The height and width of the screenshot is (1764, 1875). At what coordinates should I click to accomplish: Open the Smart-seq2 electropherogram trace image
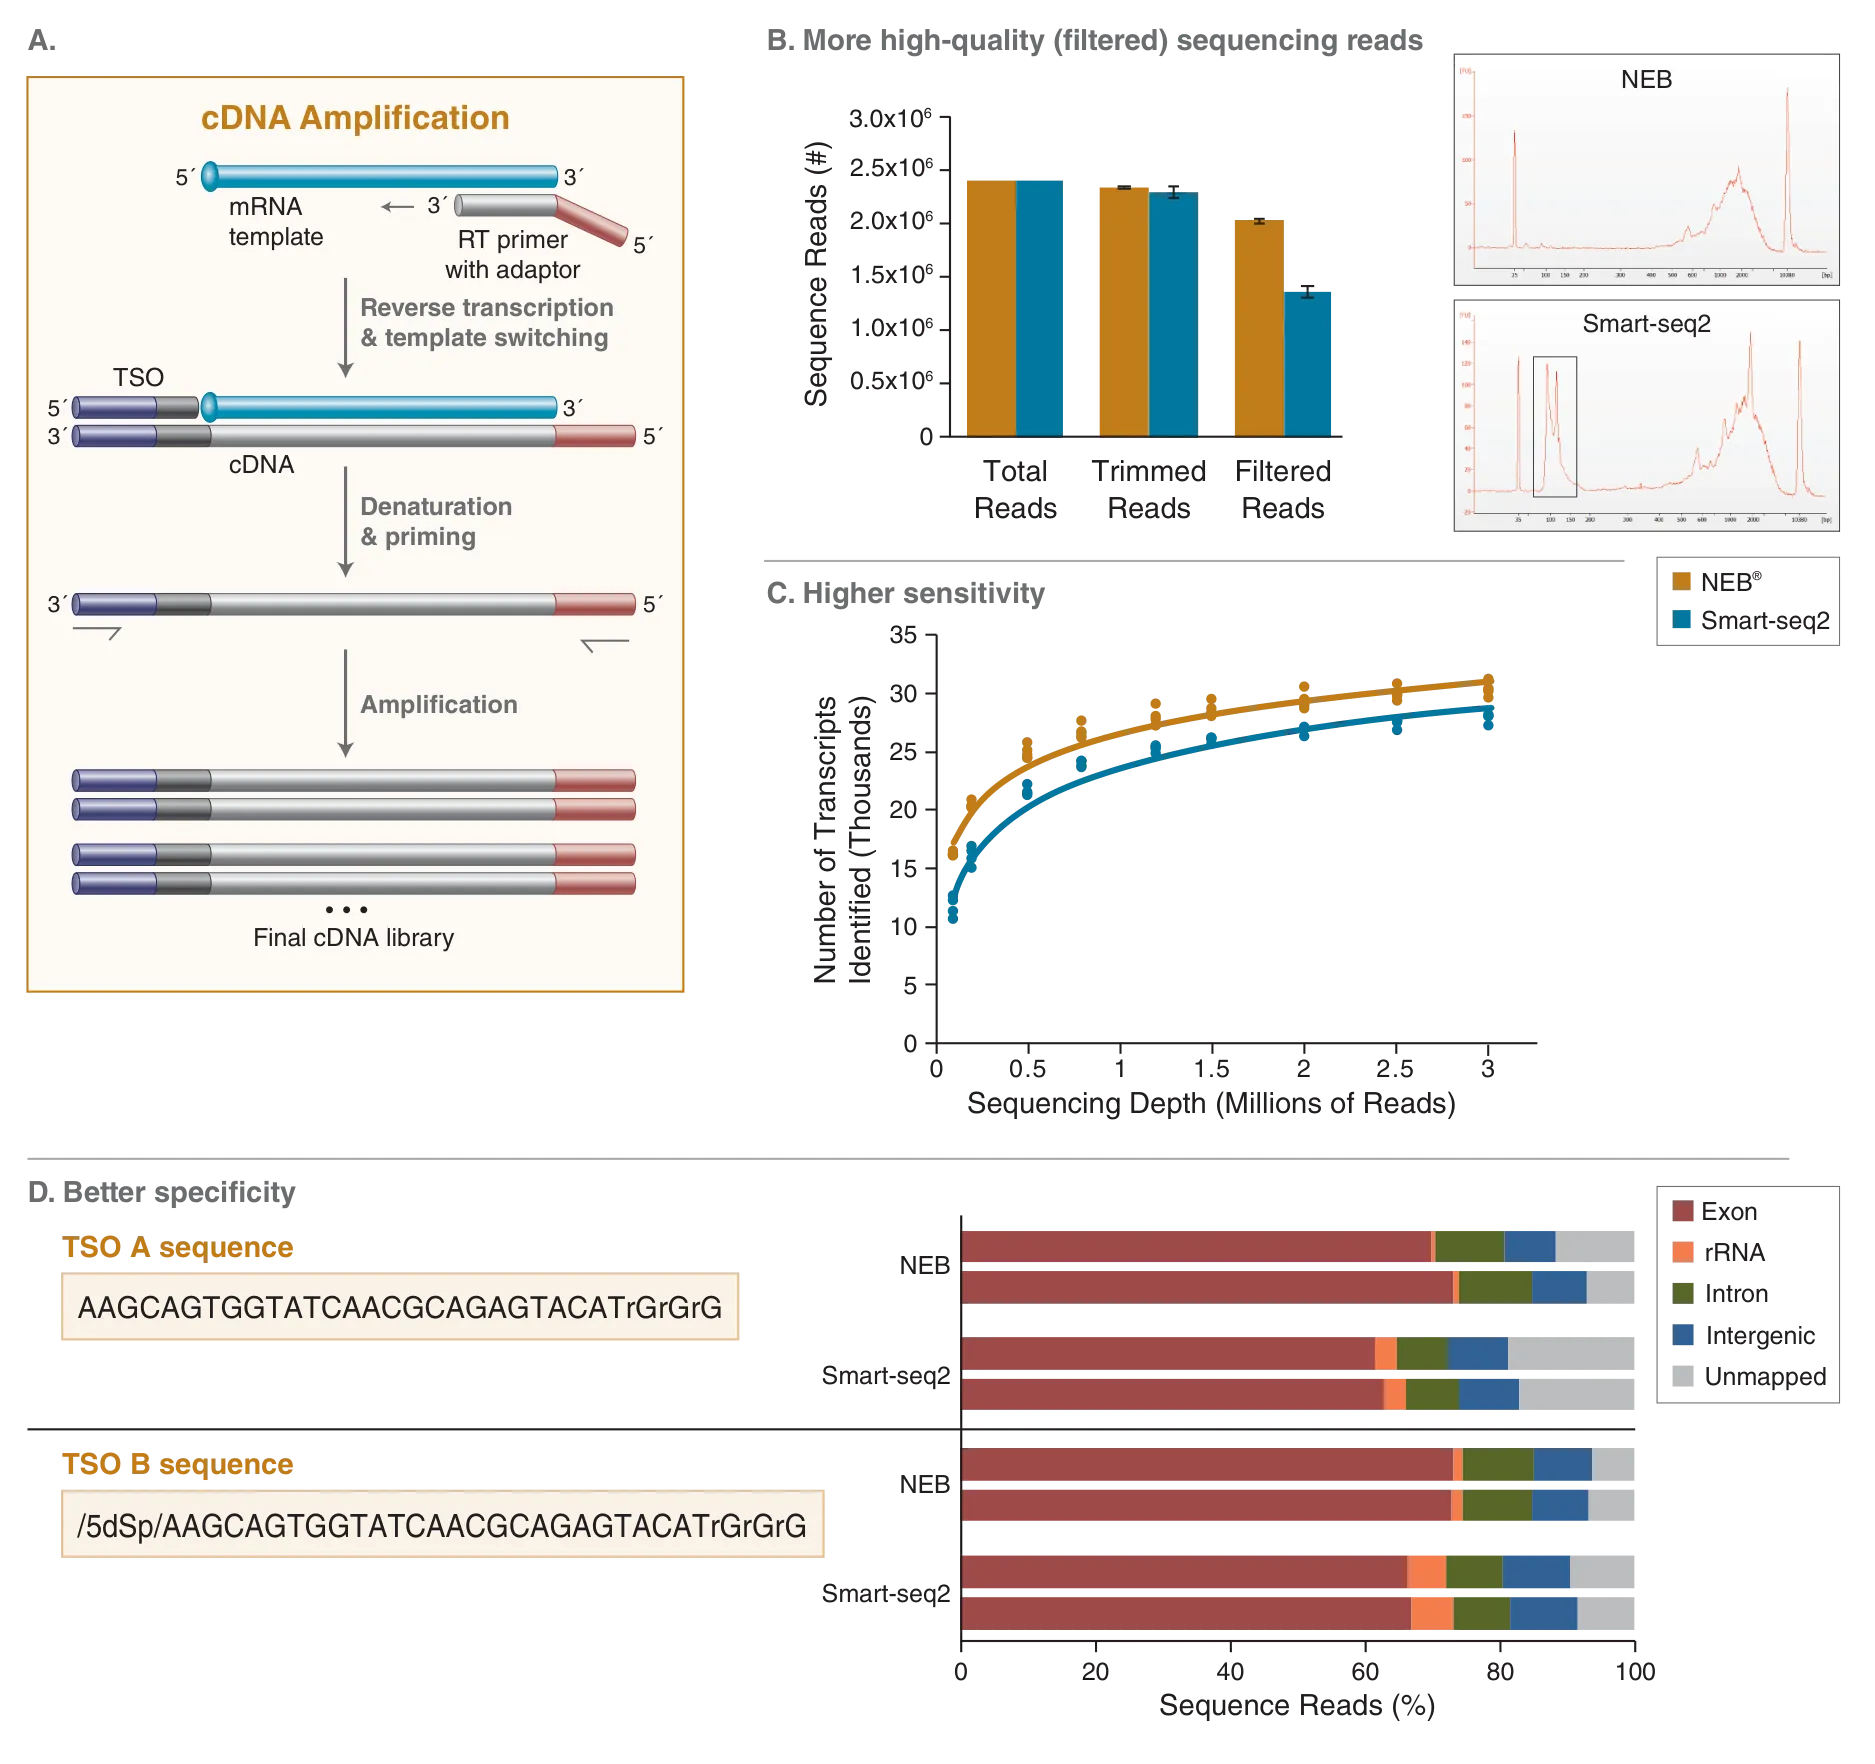pyautogui.click(x=1645, y=418)
